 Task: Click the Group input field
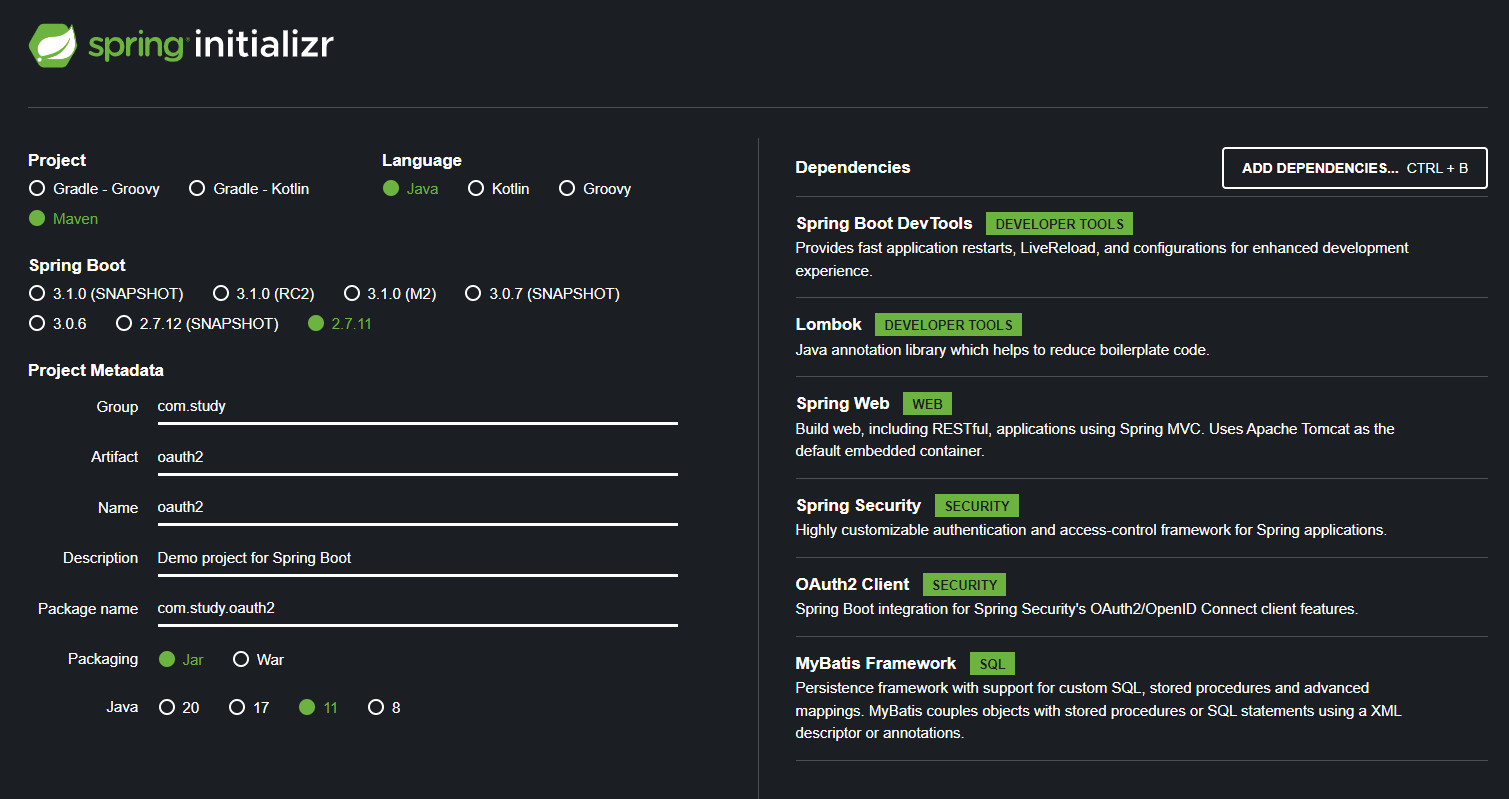click(x=417, y=407)
